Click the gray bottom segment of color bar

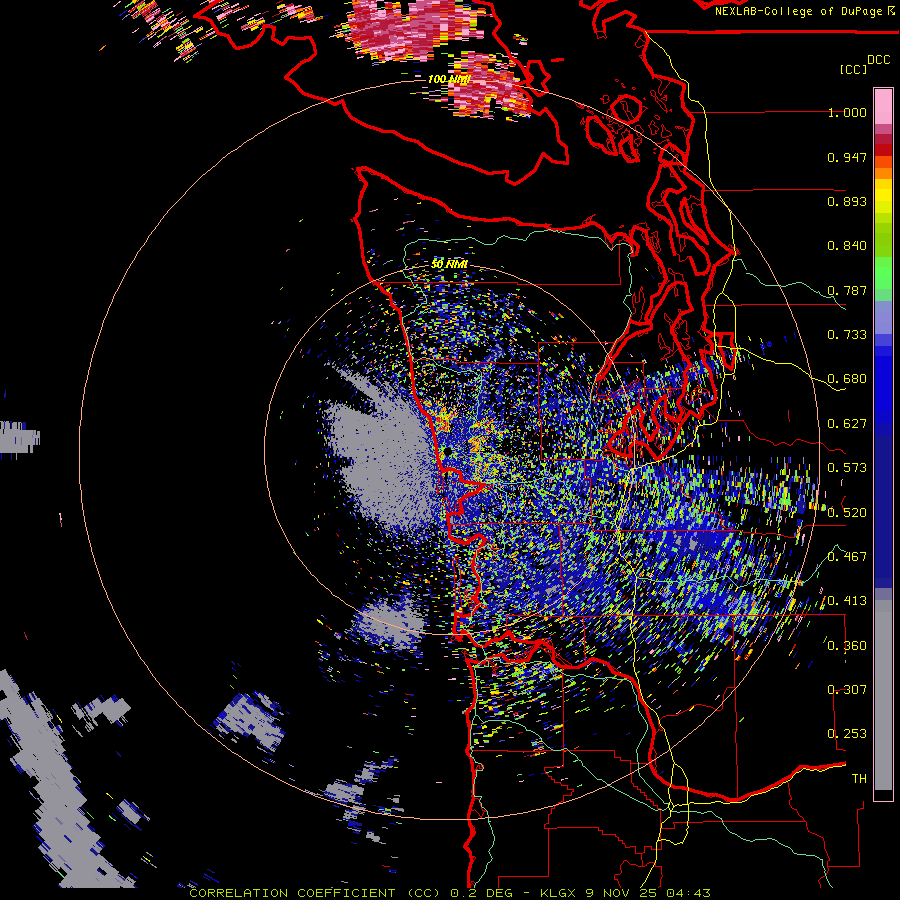coord(883,695)
